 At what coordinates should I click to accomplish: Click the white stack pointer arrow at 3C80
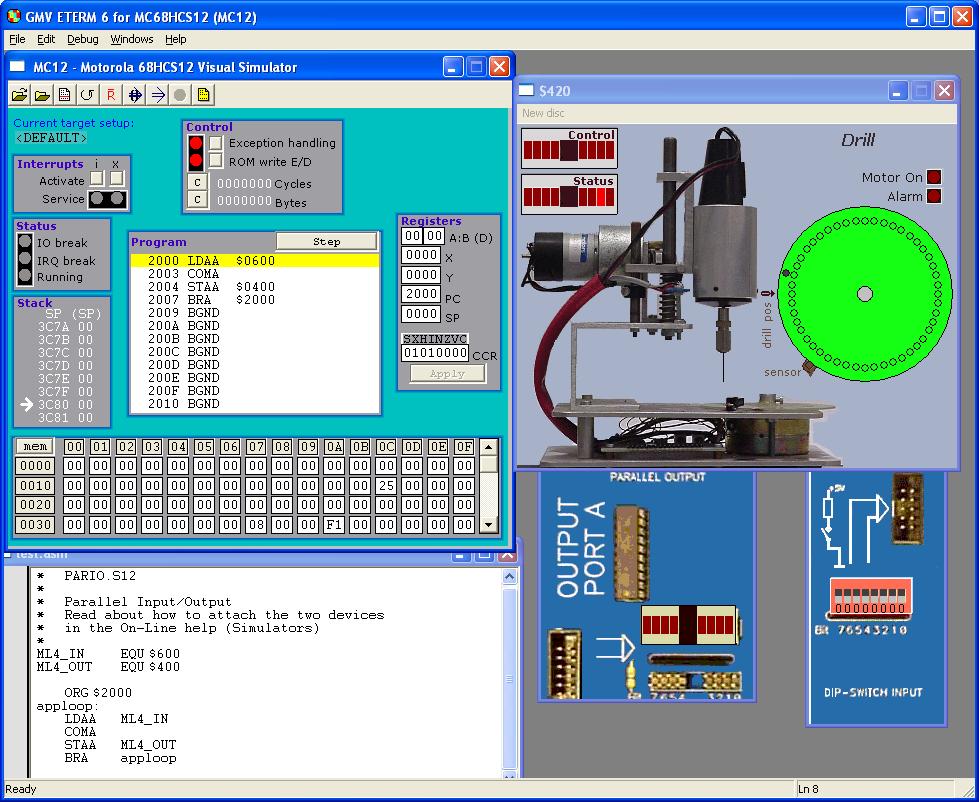26,404
